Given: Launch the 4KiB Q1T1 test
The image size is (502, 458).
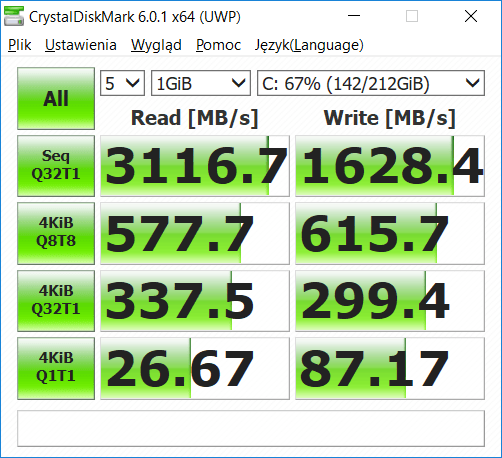Looking at the screenshot, I should tap(56, 368).
